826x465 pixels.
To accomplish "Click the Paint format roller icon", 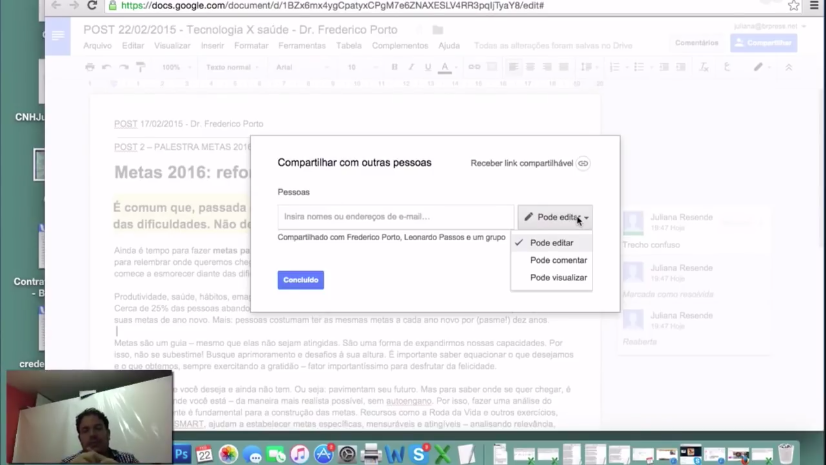I will click(x=141, y=67).
